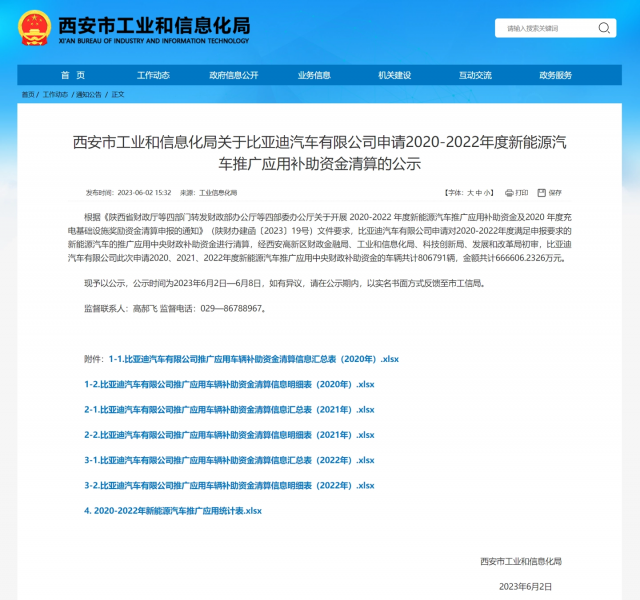Viewport: 640px width, 600px height.
Task: Click the supervision phone 029—86788967
Action: pos(231,309)
